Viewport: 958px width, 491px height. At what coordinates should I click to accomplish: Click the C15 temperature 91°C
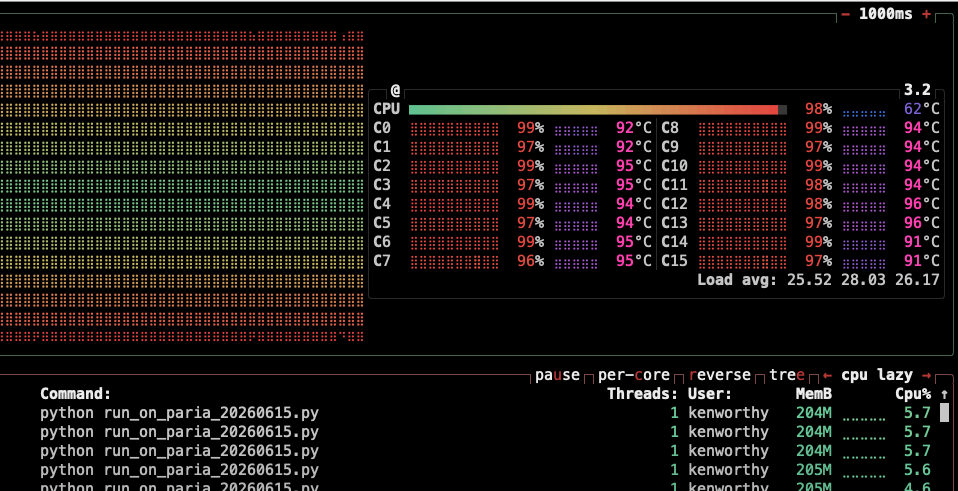coord(921,261)
